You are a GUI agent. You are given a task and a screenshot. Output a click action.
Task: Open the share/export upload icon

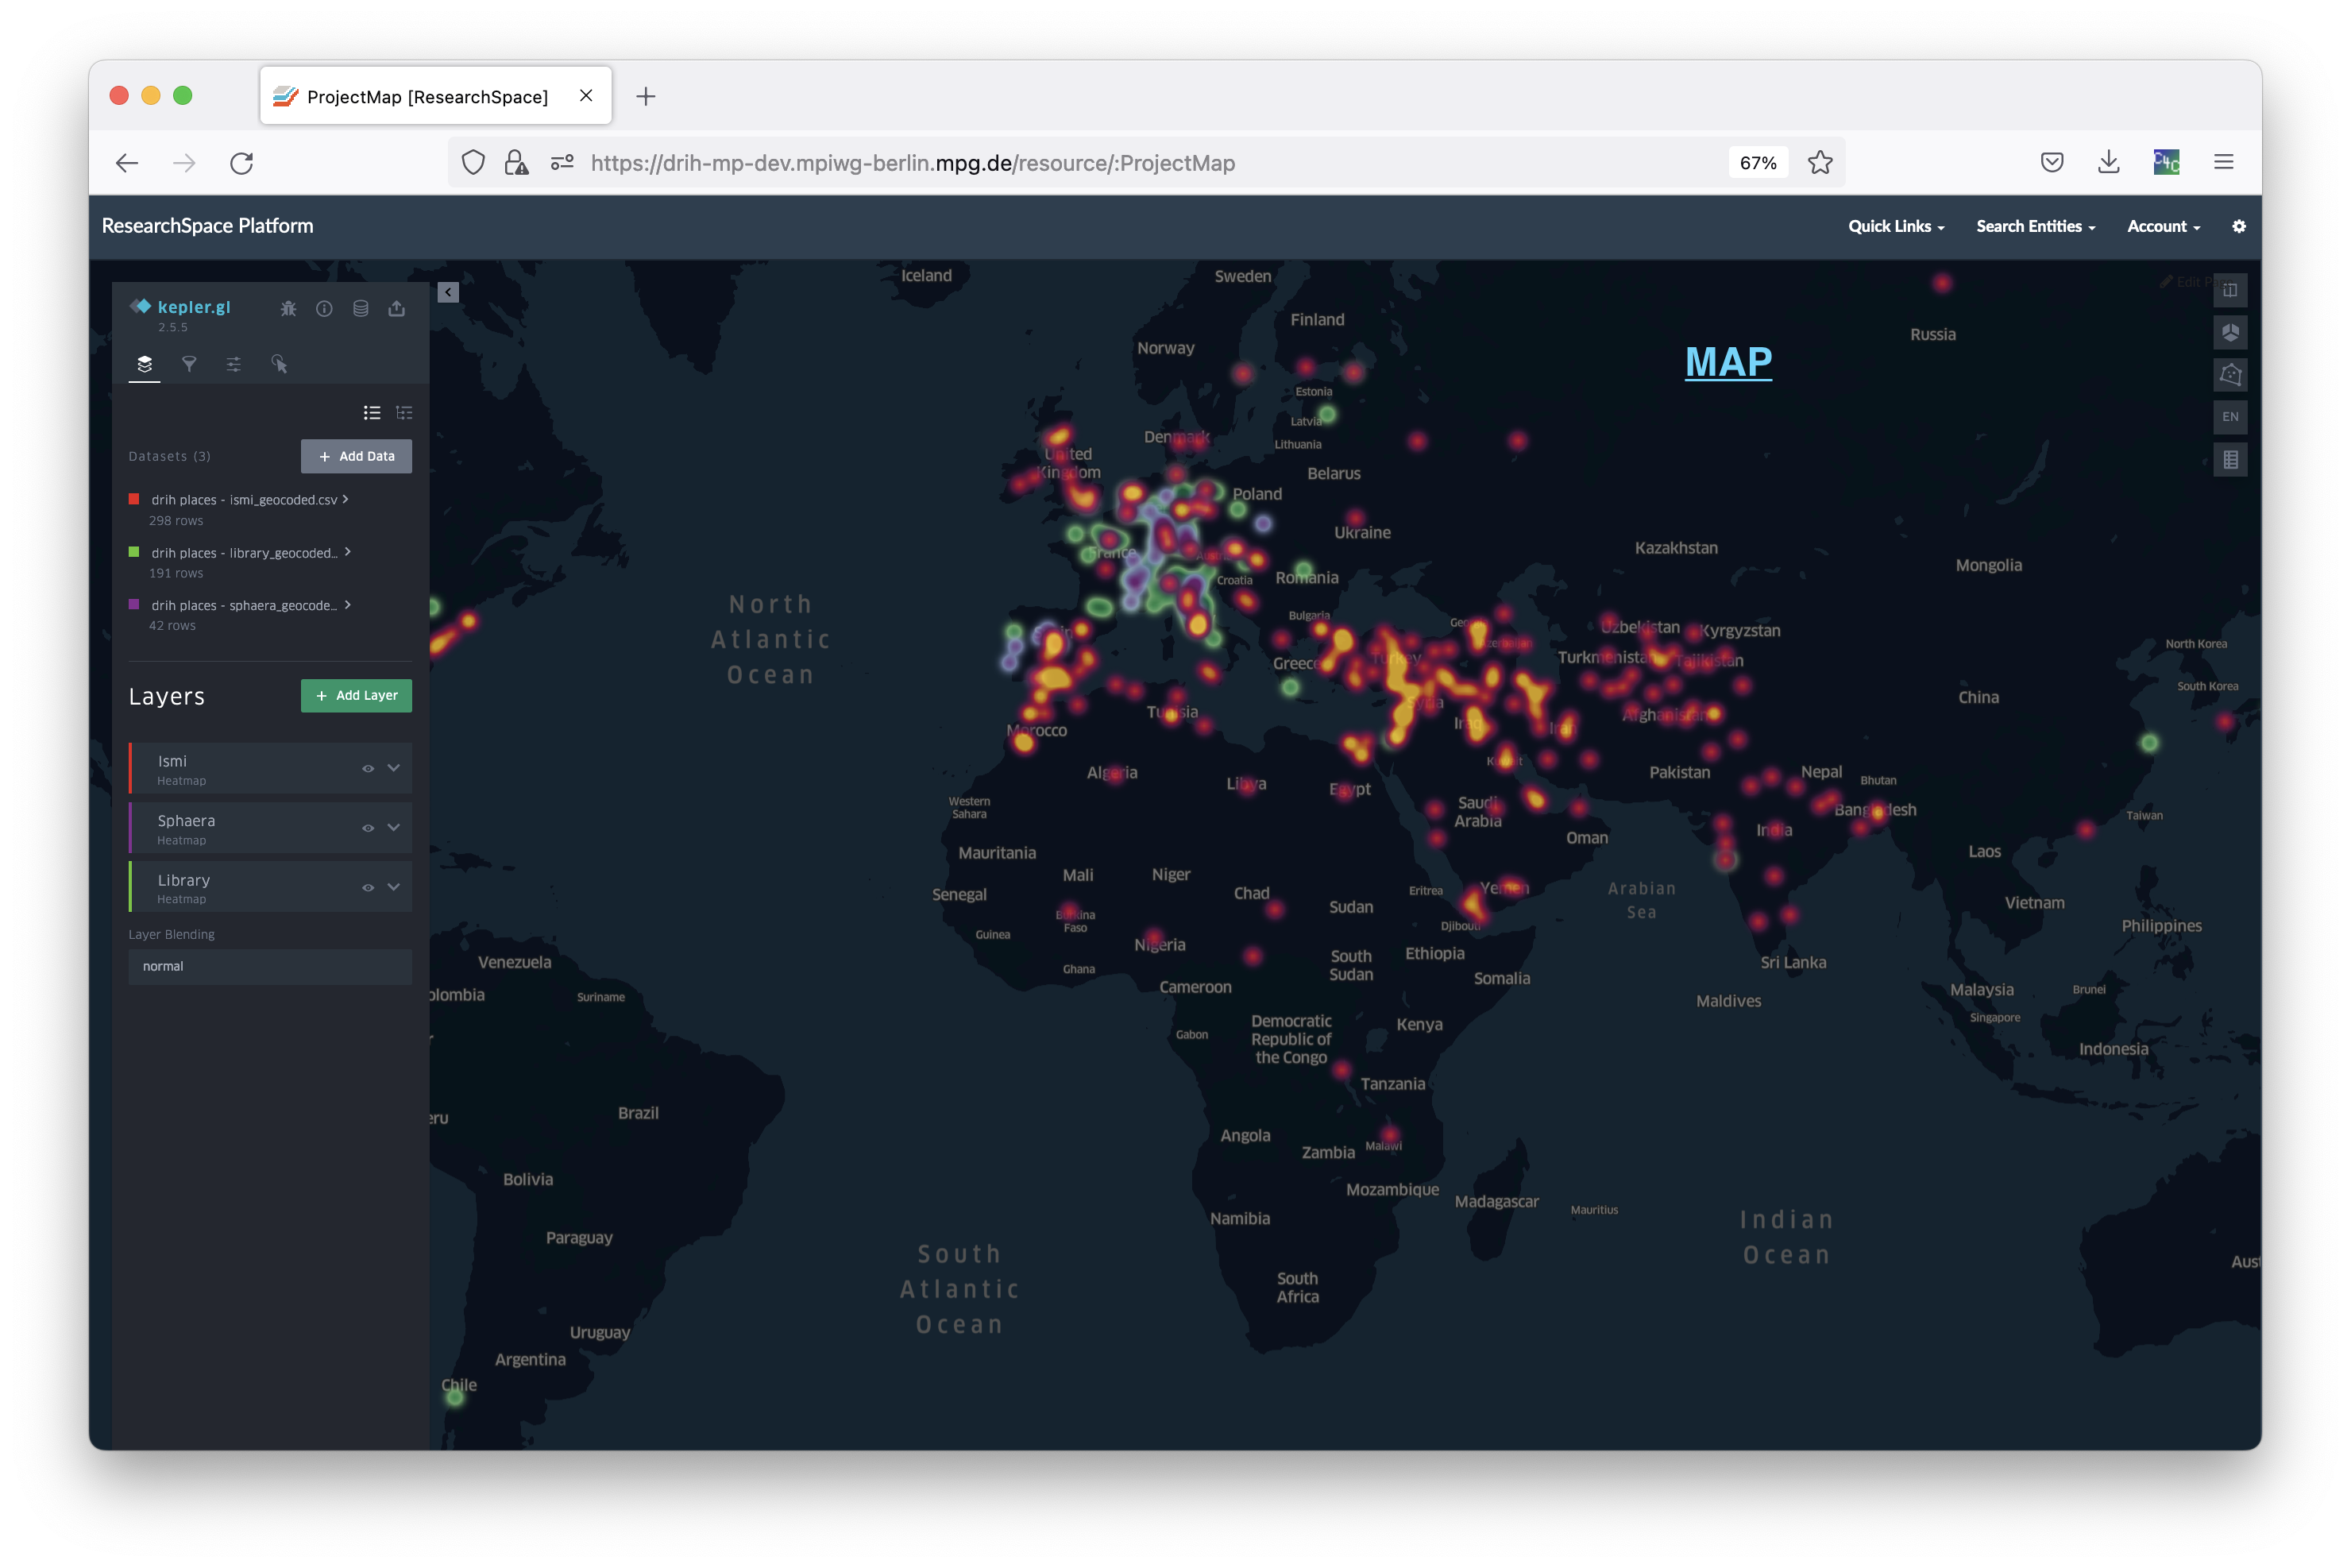click(x=397, y=308)
